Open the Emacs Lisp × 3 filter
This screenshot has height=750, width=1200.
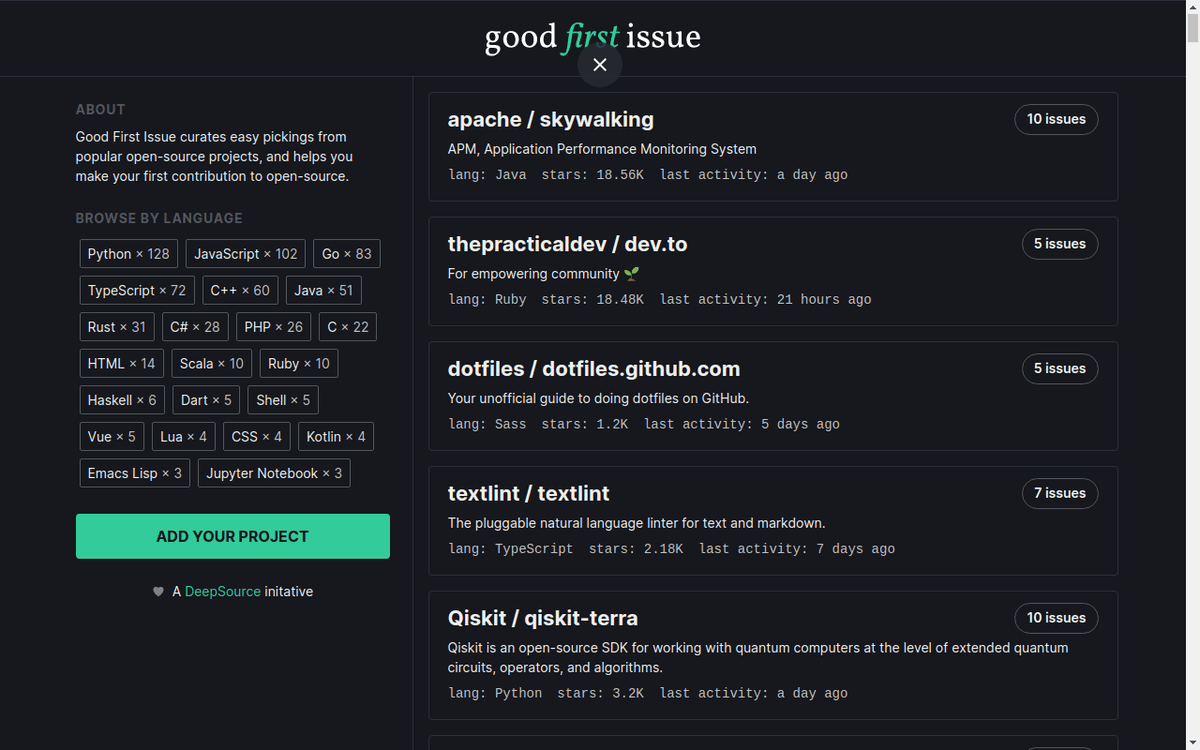coord(135,473)
